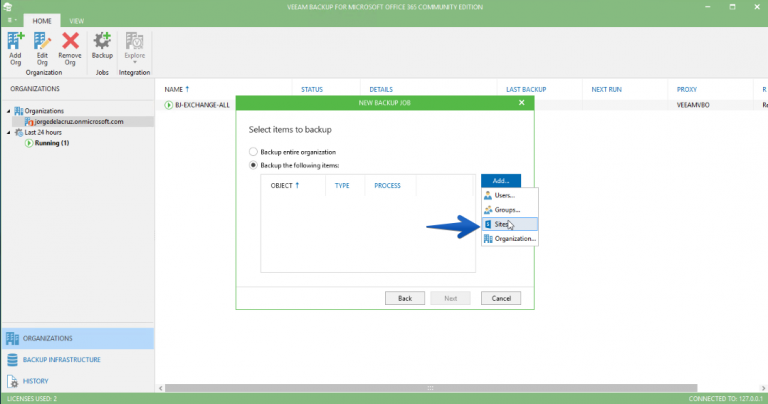768x404 pixels.
Task: Click the scrollbar left arrow
Action: pos(161,388)
